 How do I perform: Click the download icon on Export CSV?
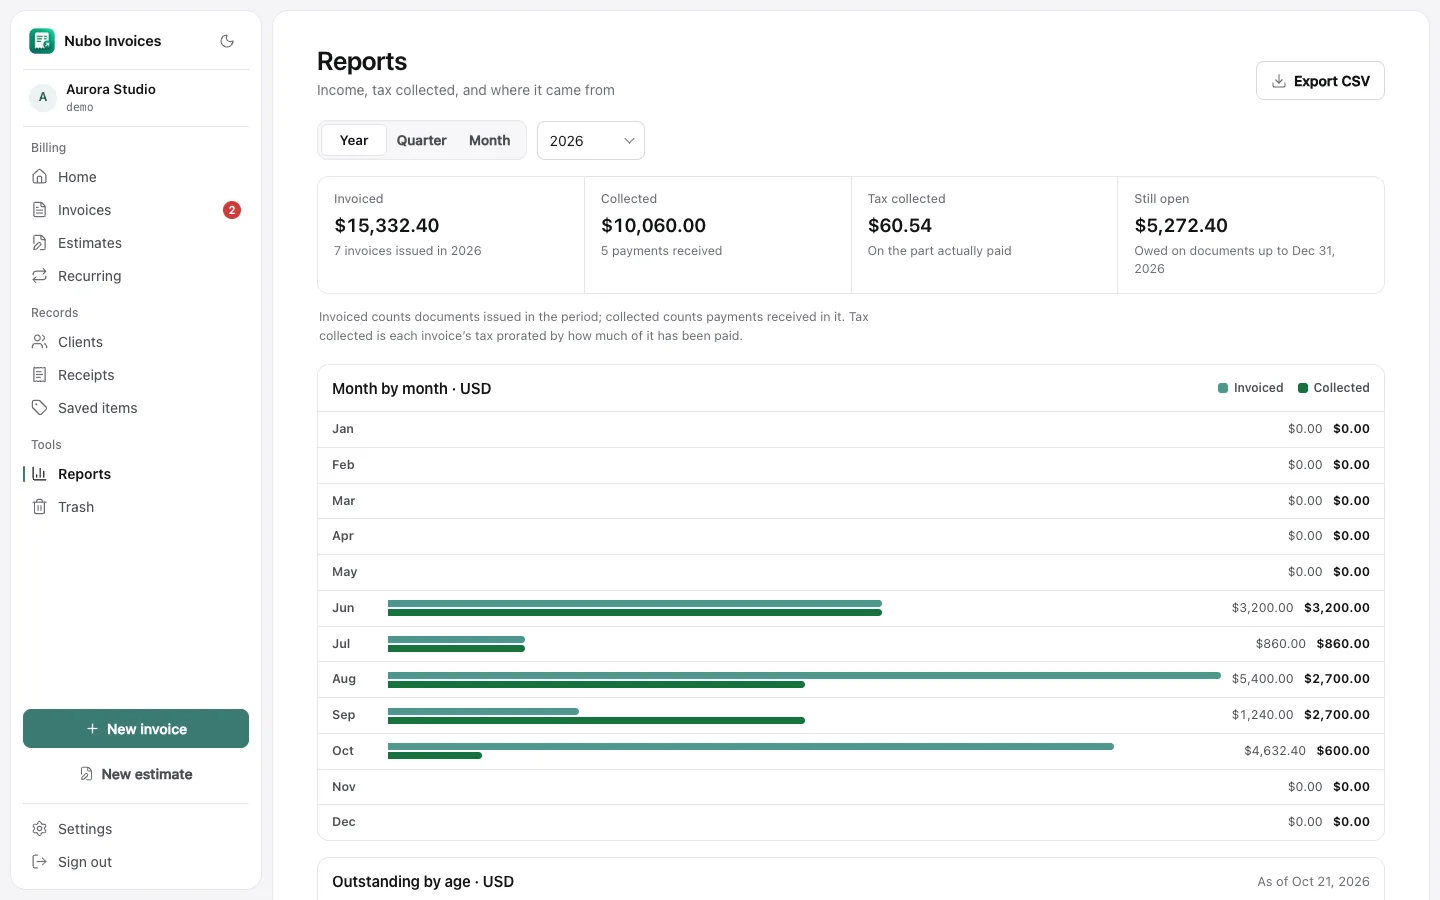(x=1279, y=81)
